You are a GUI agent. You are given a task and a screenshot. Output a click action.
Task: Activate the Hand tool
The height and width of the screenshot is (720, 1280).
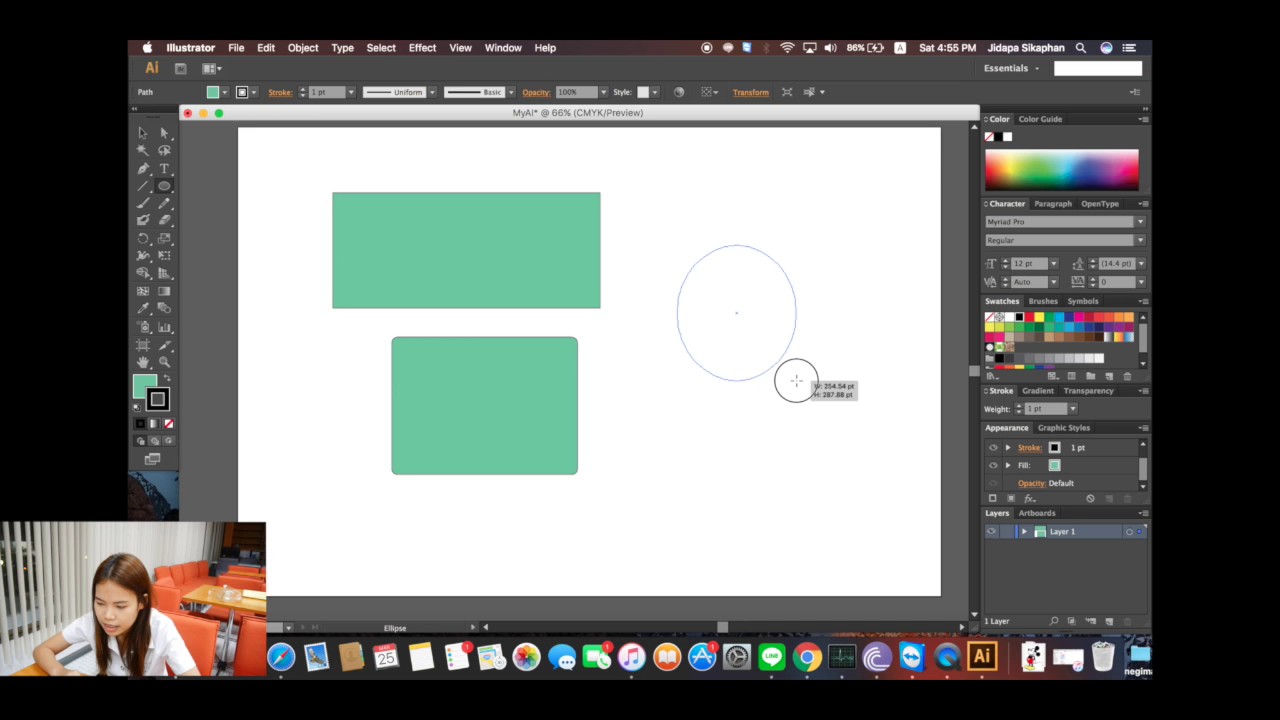pyautogui.click(x=143, y=362)
